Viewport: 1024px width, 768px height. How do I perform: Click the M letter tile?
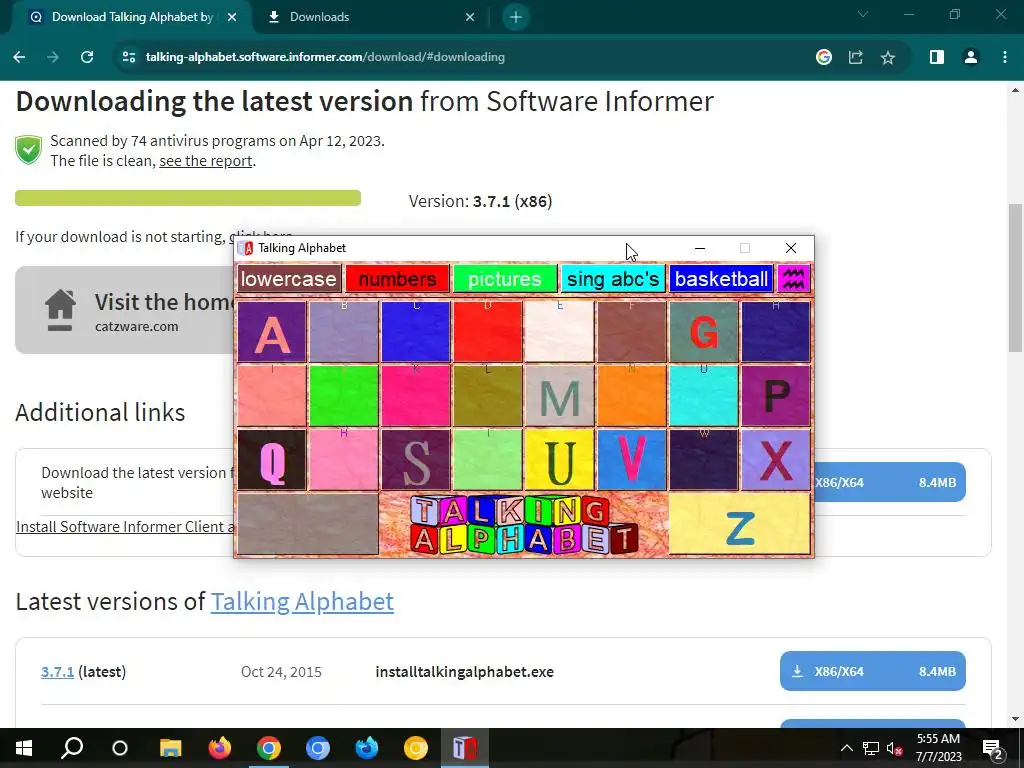(x=560, y=395)
